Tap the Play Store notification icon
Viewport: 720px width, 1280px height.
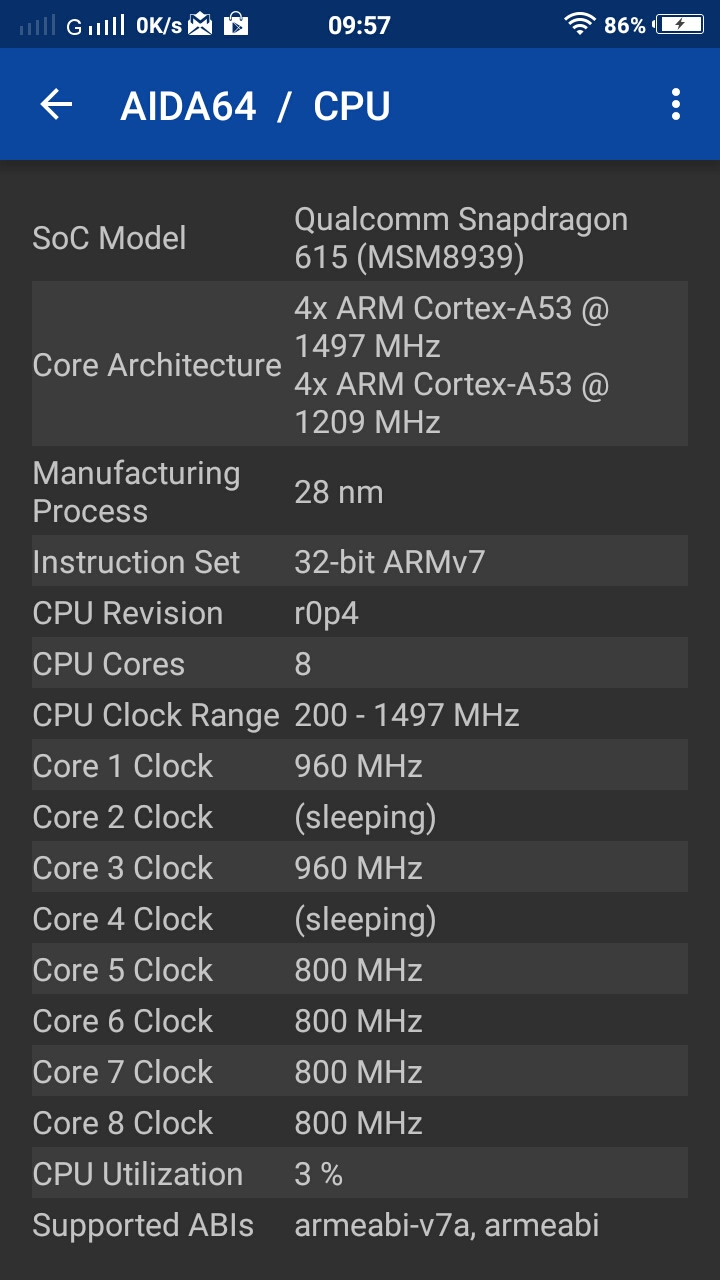pos(235,24)
